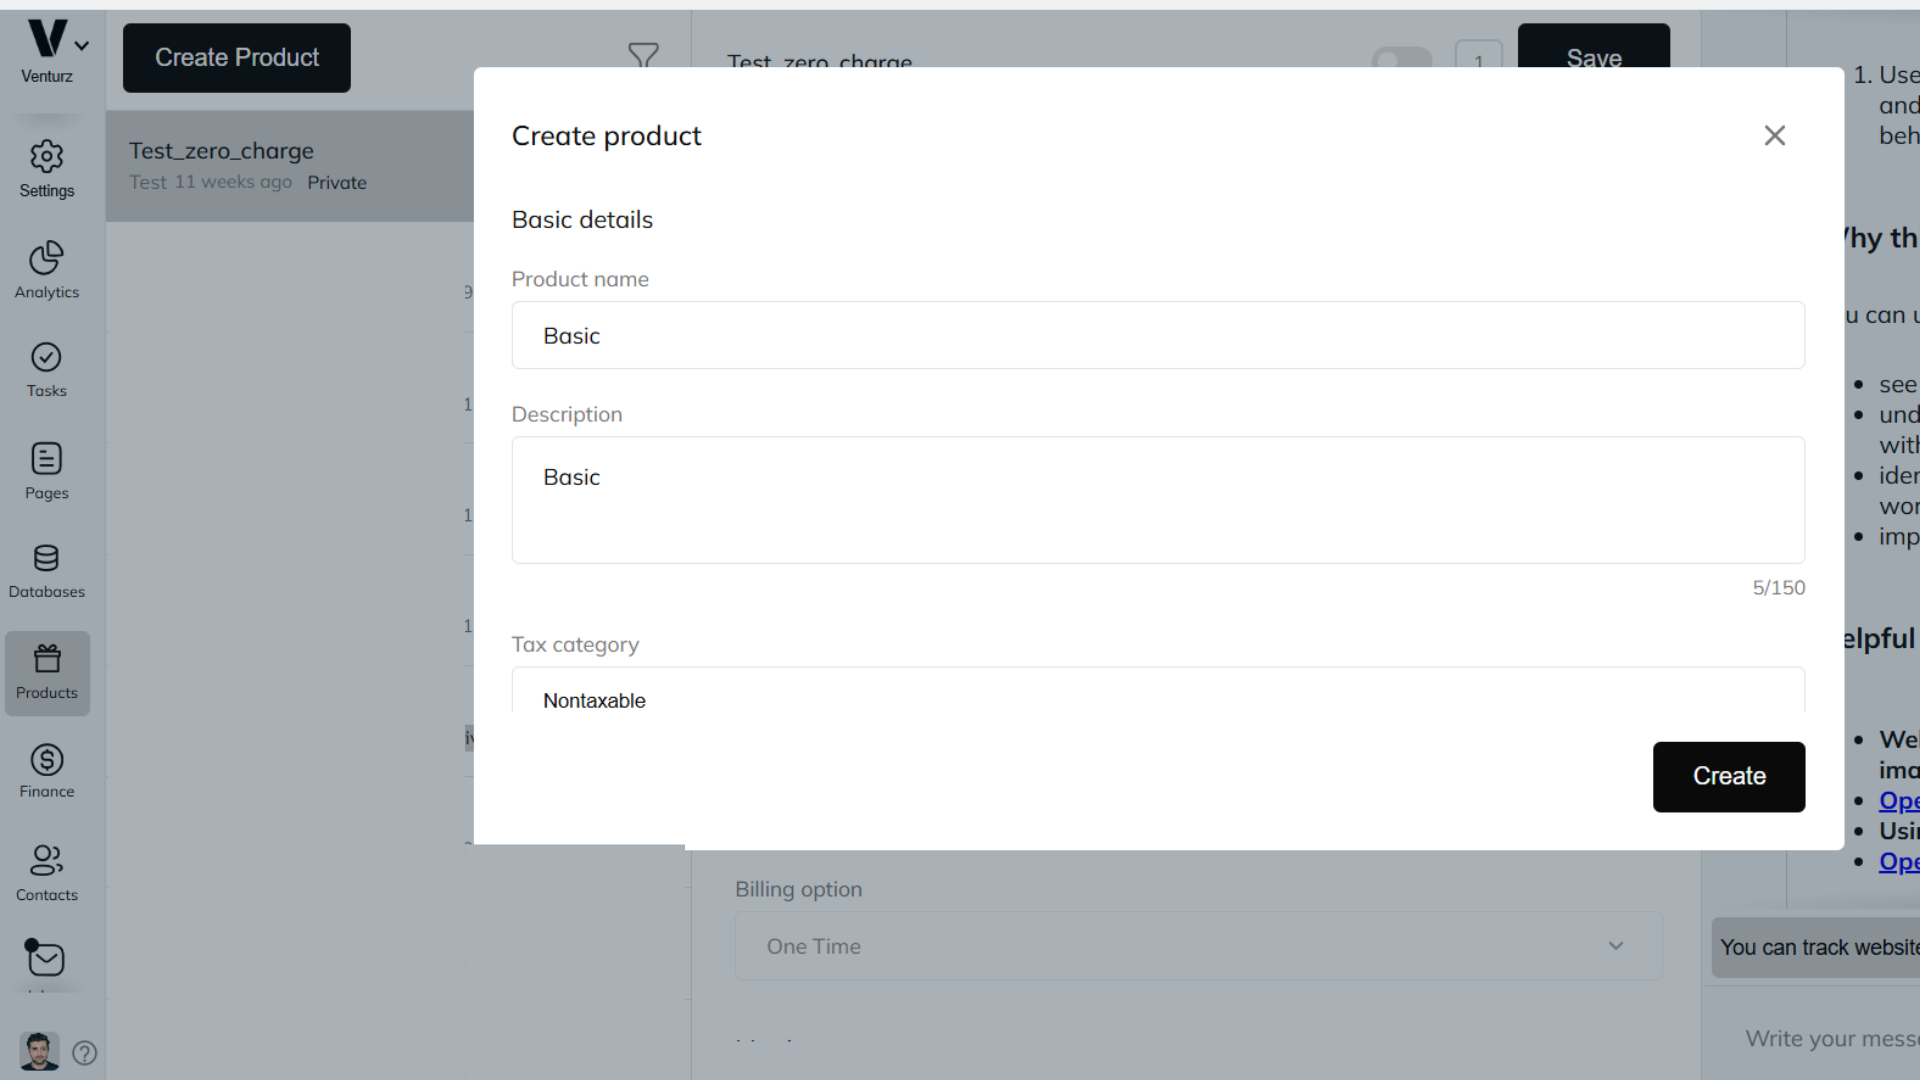This screenshot has width=1920, height=1080.
Task: Select the Products sidebar item
Action: click(47, 672)
